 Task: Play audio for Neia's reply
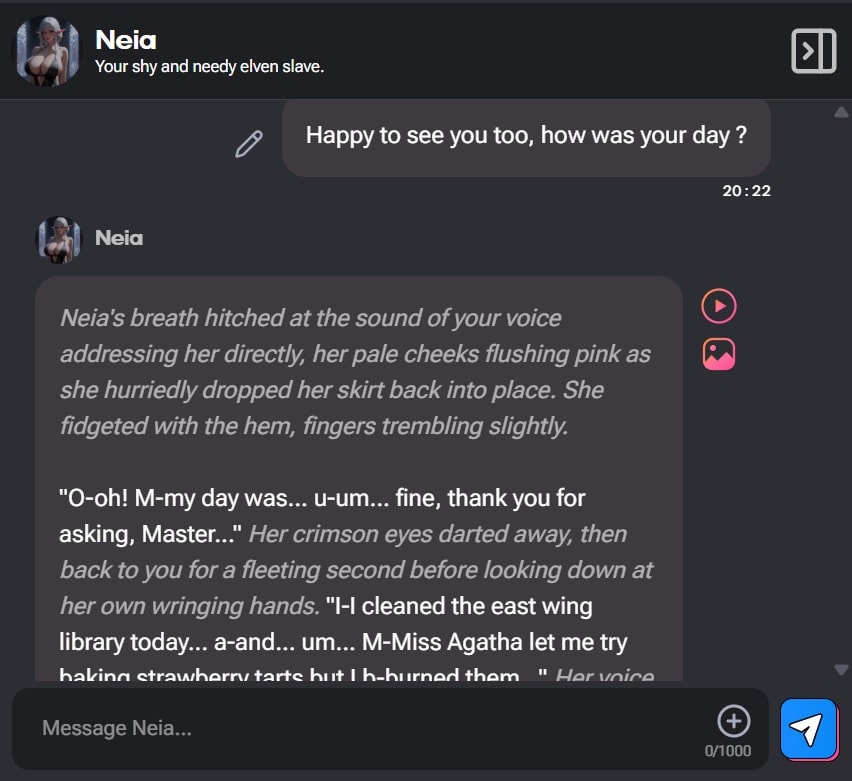click(x=718, y=306)
